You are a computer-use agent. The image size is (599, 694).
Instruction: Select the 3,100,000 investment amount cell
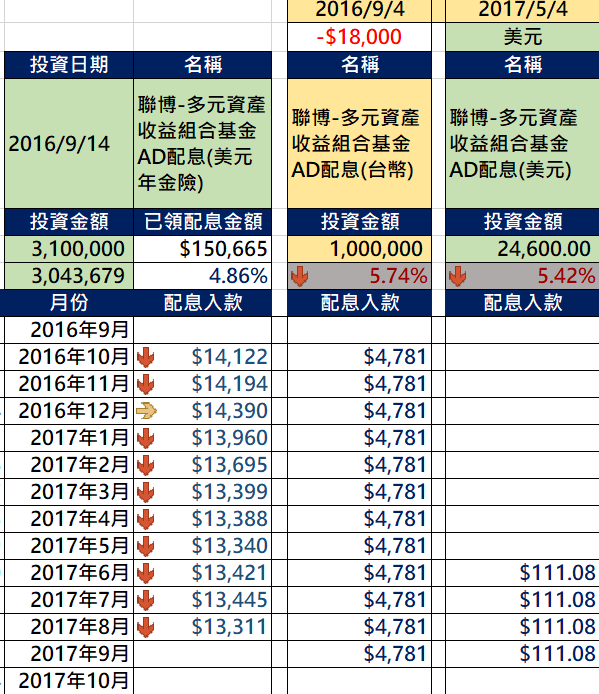pyautogui.click(x=69, y=249)
